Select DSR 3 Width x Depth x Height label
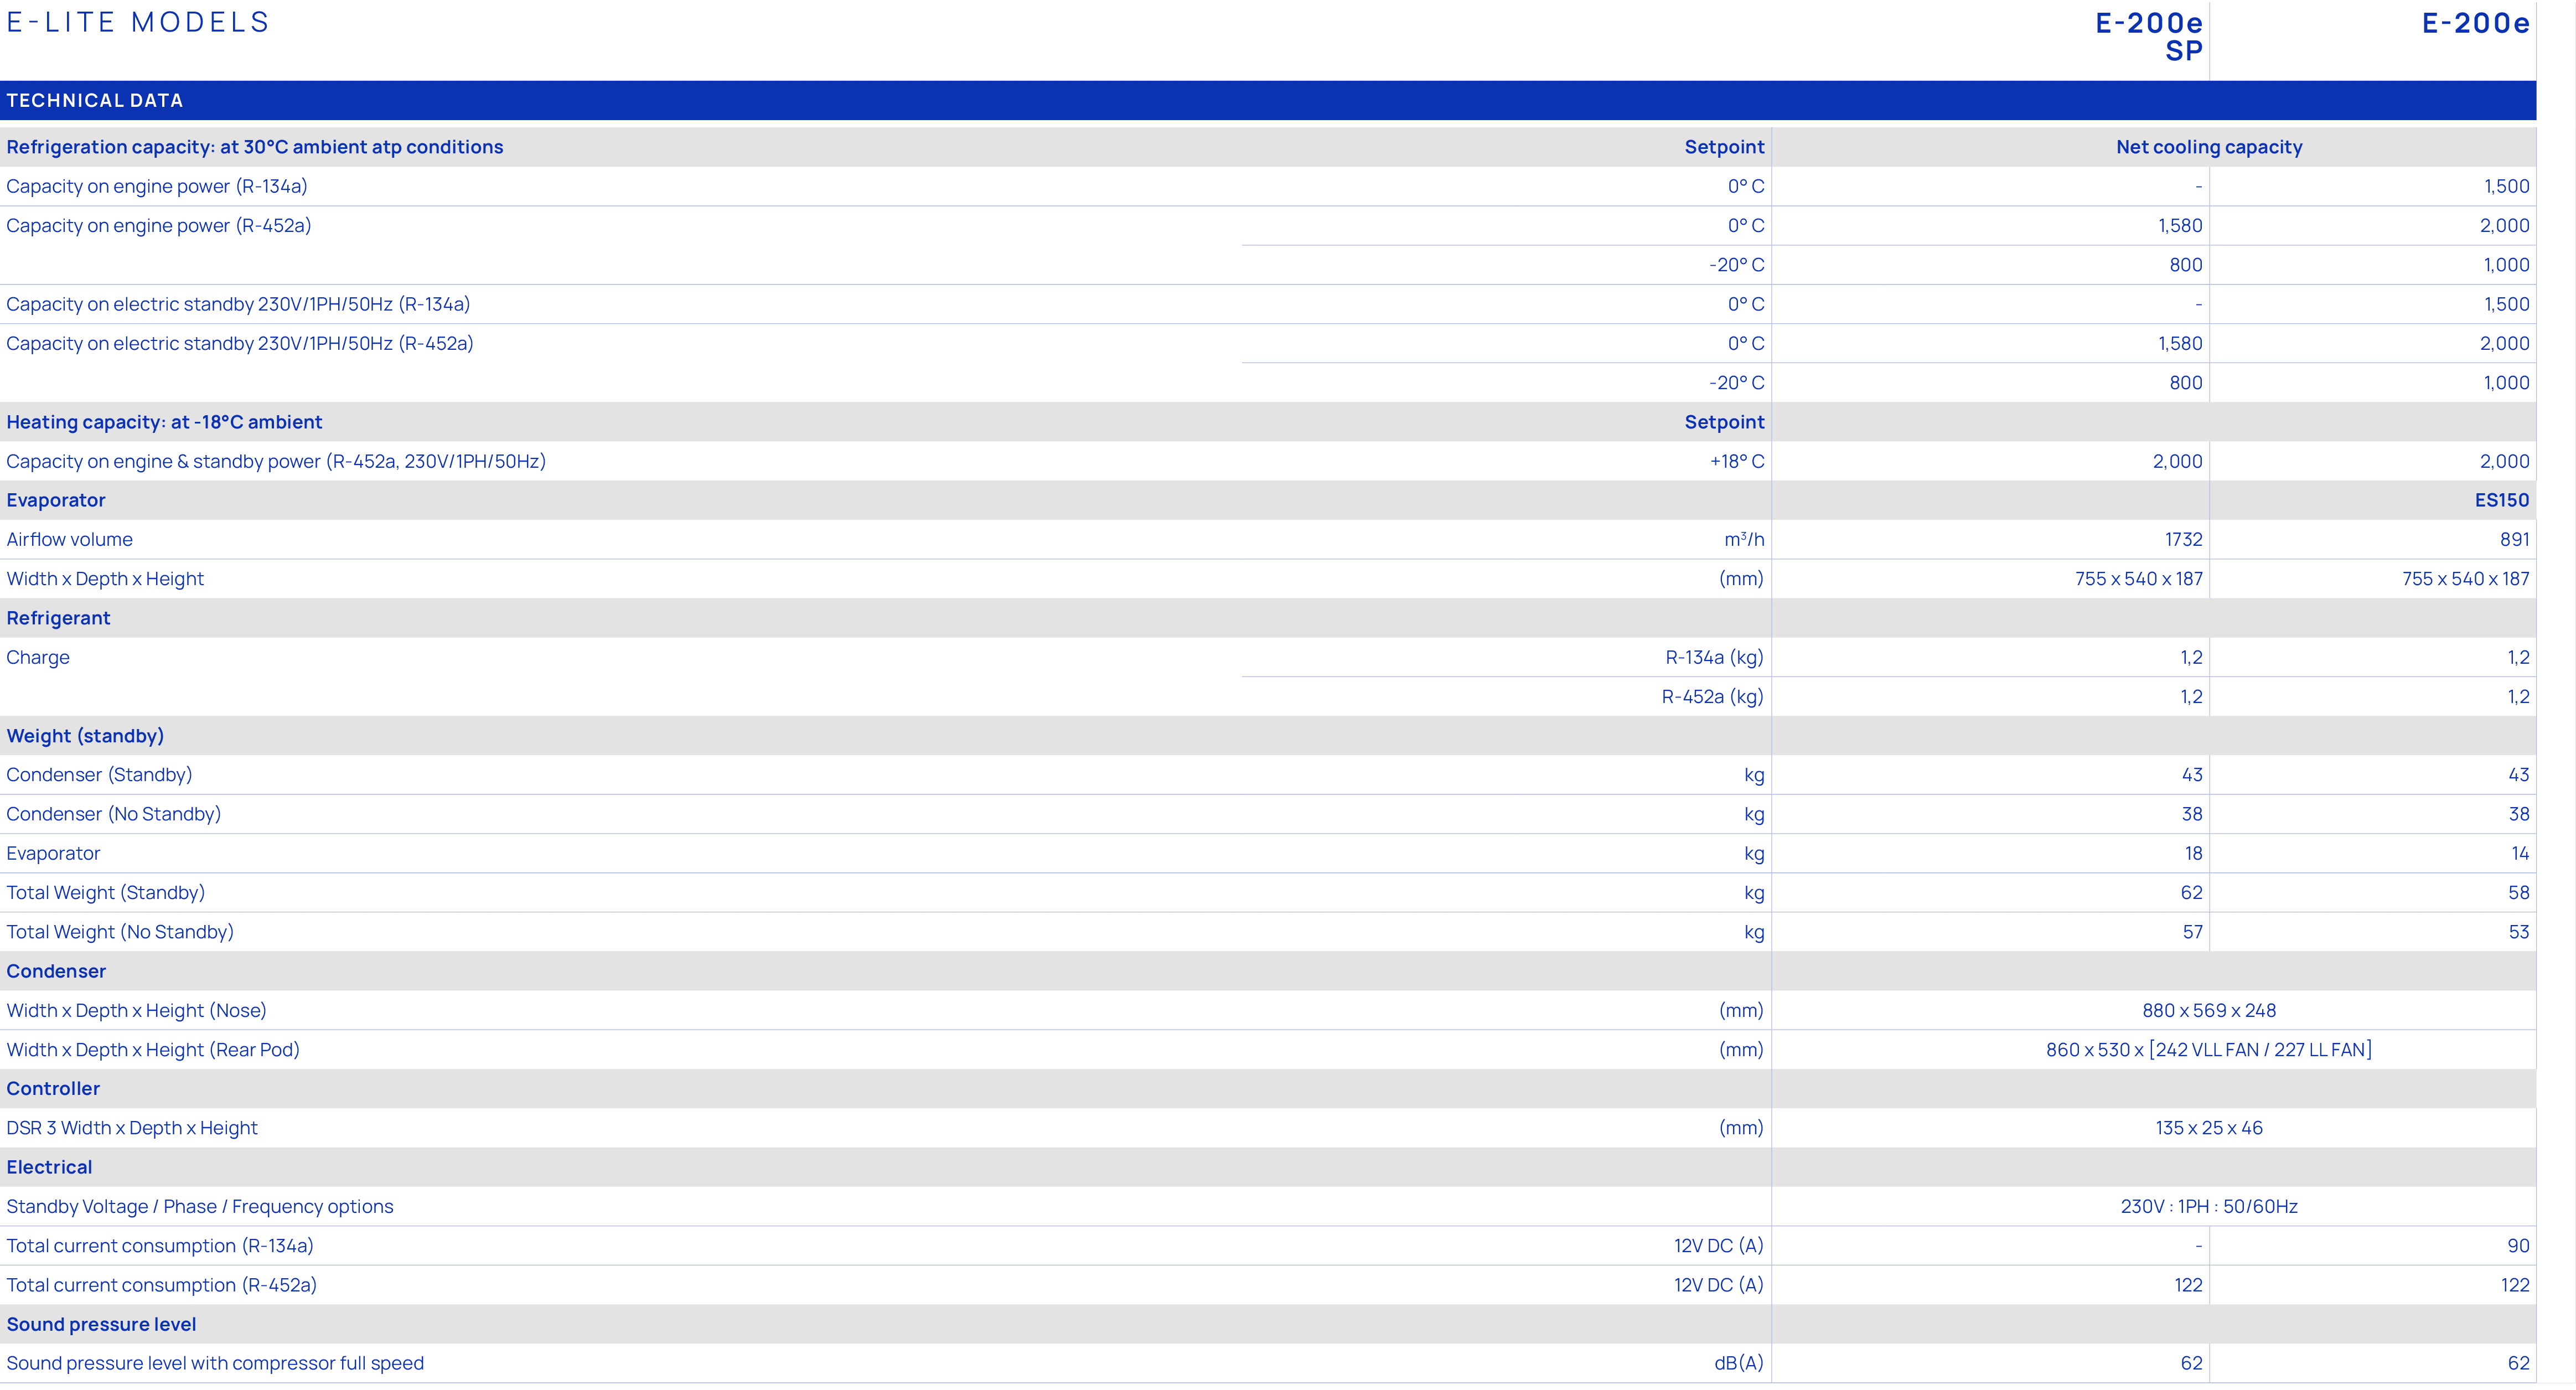 (x=132, y=1128)
